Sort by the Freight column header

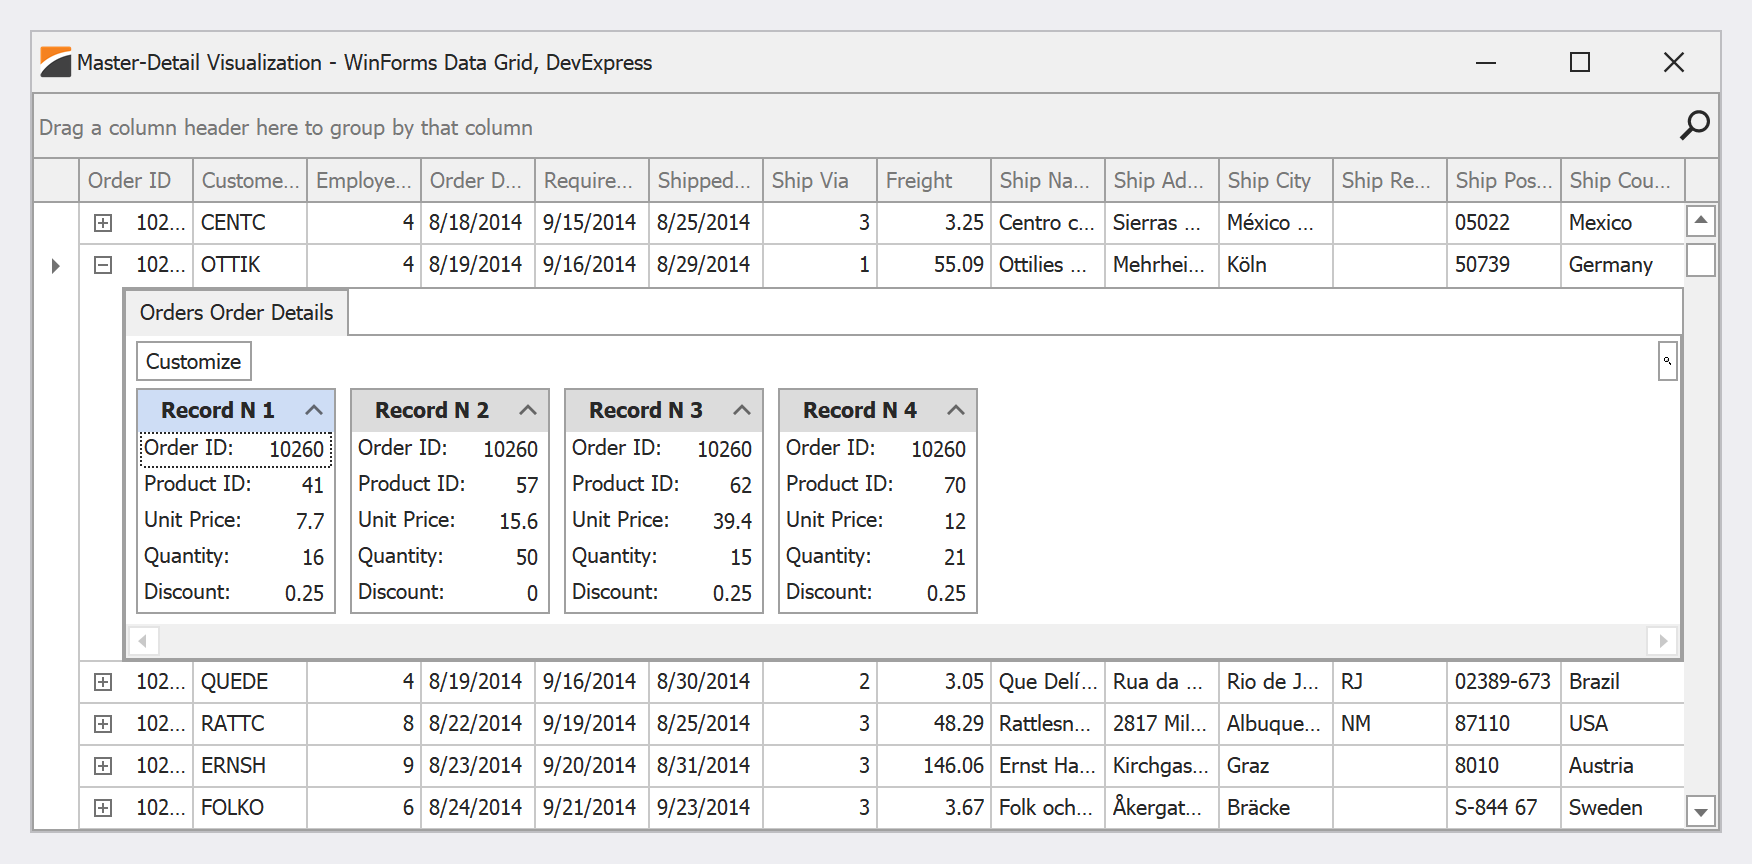[x=932, y=181]
